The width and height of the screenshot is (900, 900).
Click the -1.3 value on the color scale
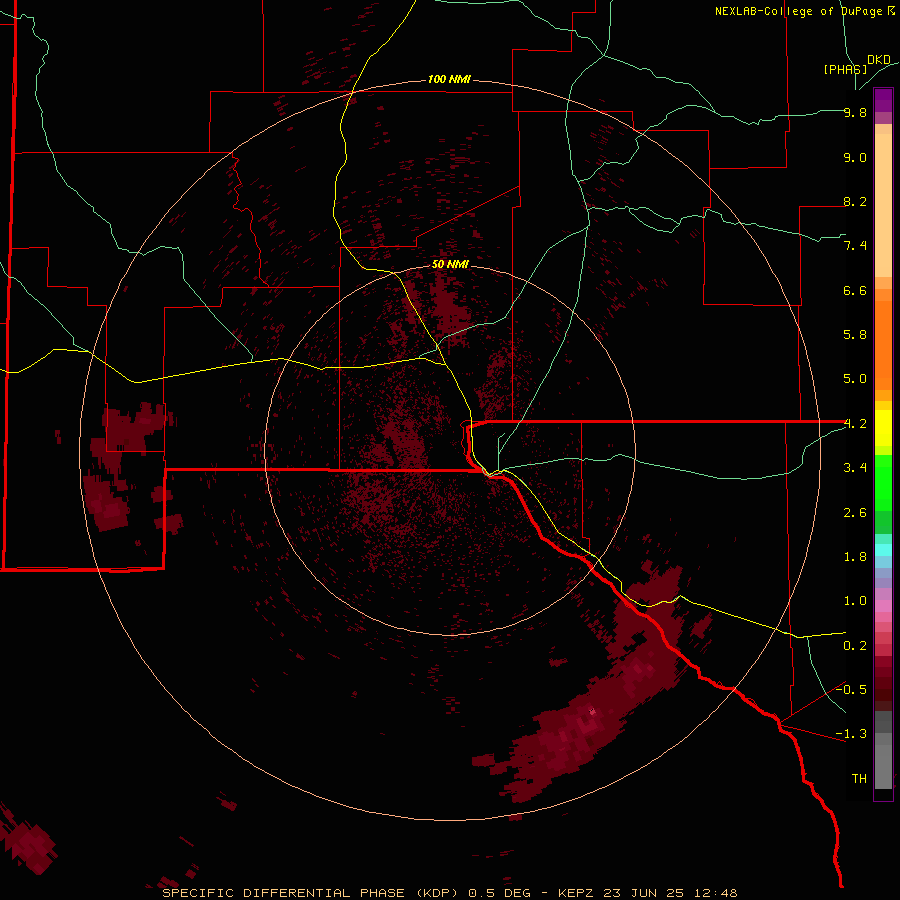tap(851, 734)
